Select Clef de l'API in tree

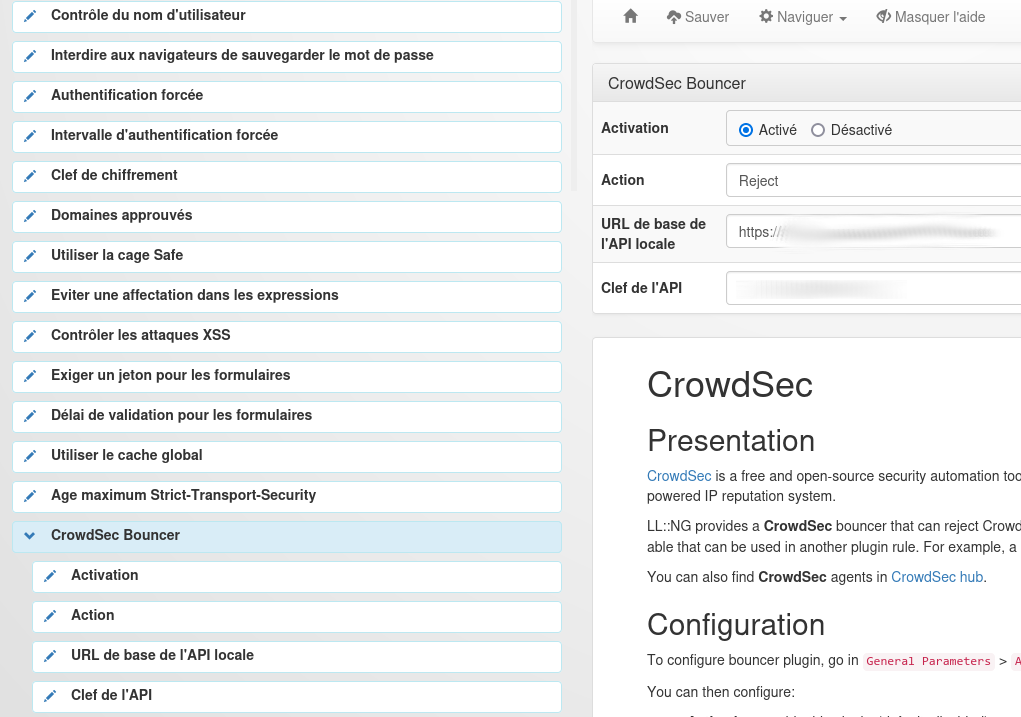pyautogui.click(x=297, y=696)
